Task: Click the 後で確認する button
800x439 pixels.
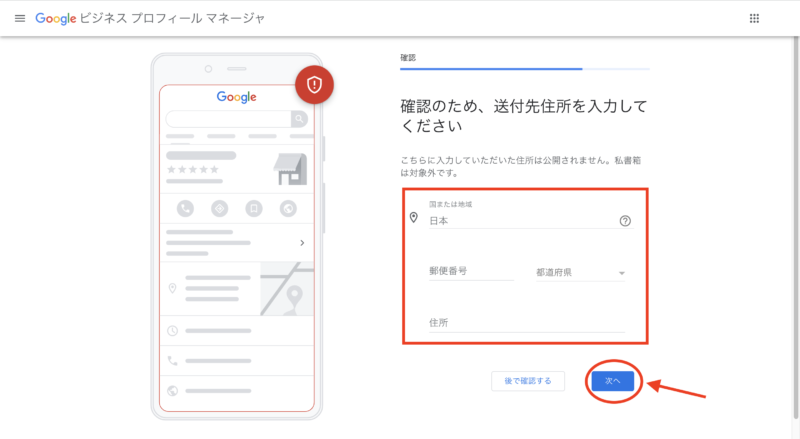Action: 528,381
